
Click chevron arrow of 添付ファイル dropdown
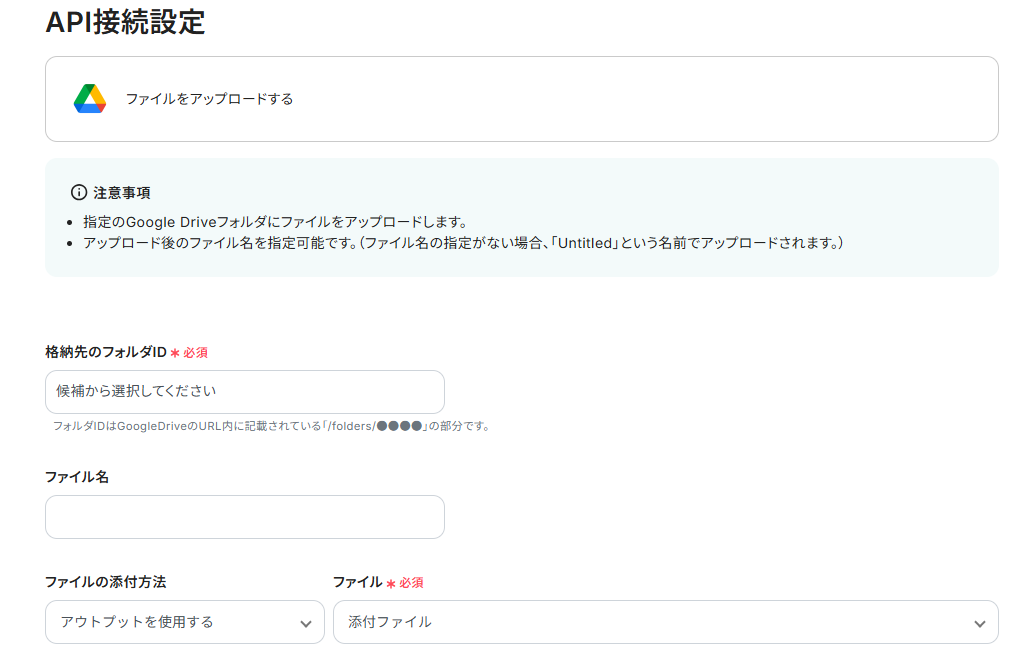click(979, 624)
